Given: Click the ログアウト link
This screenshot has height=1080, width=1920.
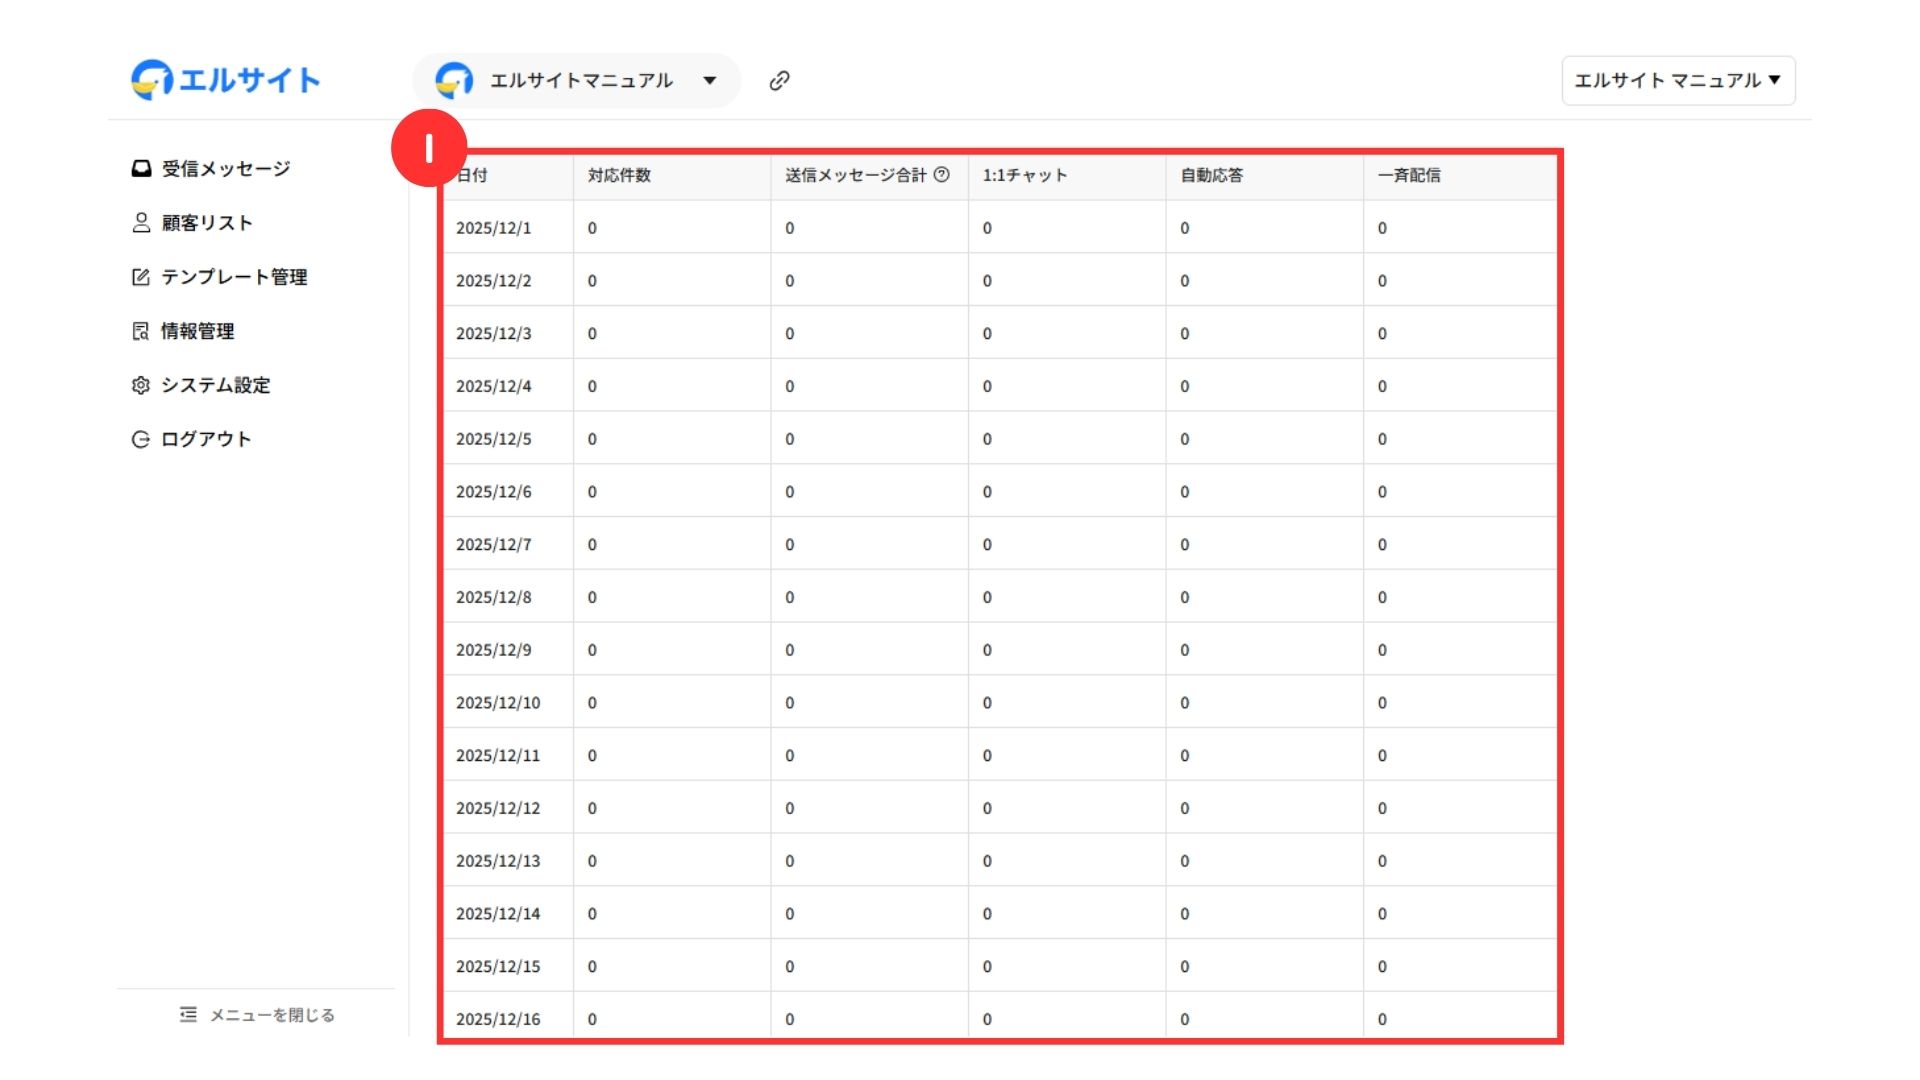Looking at the screenshot, I should (x=206, y=439).
